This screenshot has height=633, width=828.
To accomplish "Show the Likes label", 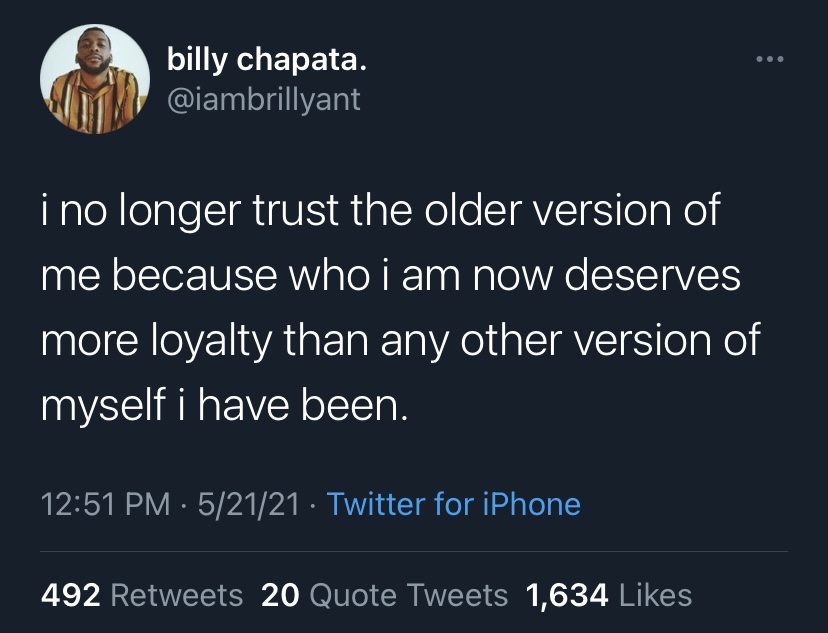I will coord(655,595).
